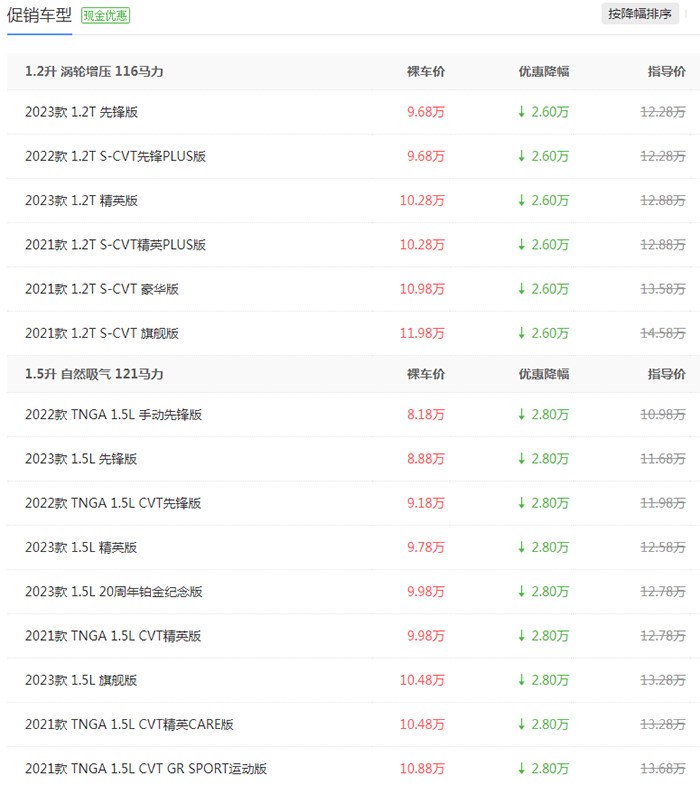The image size is (700, 785).
Task: Click the 2.60万 discount for 2023款 1.2T 先锋版
Action: click(x=544, y=112)
